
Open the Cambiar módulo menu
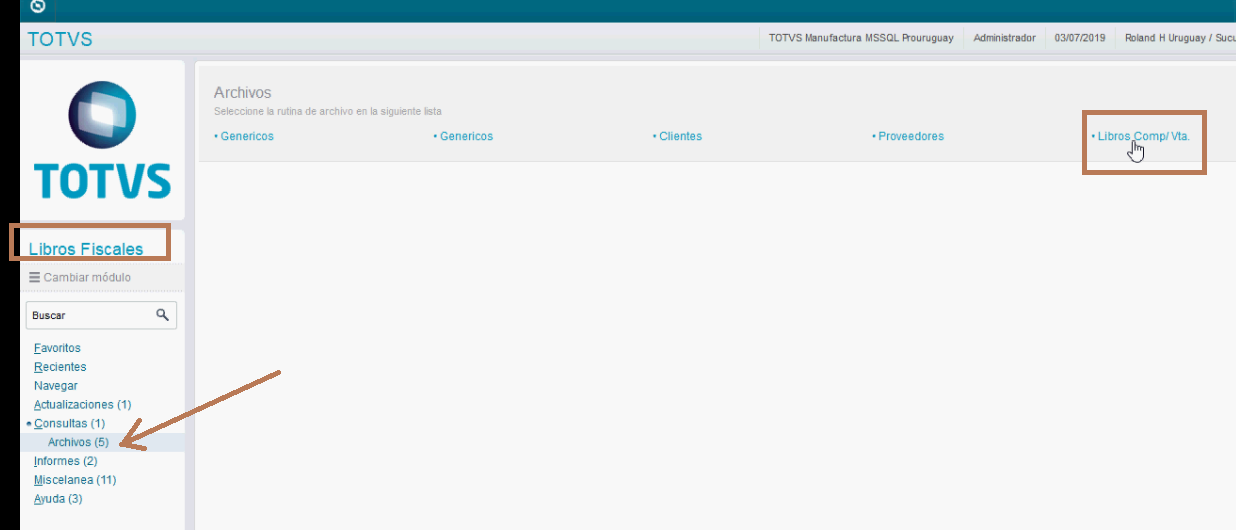[x=80, y=277]
